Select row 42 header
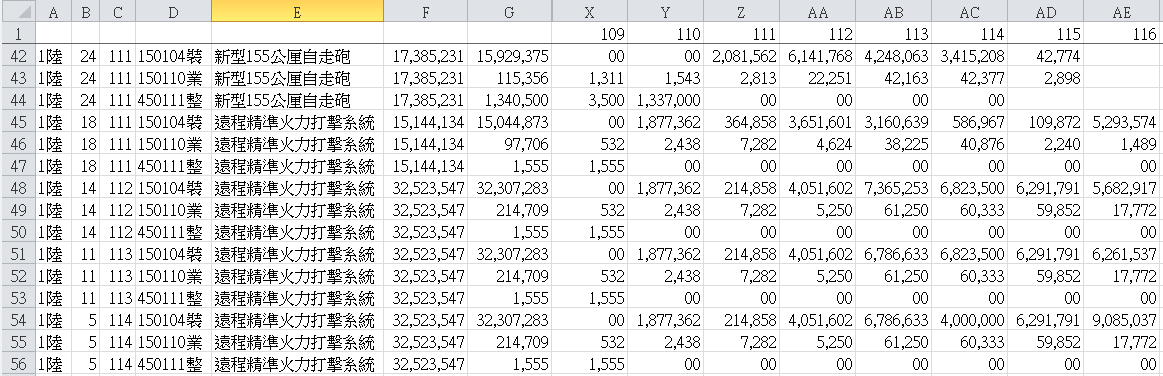 [x=17, y=56]
